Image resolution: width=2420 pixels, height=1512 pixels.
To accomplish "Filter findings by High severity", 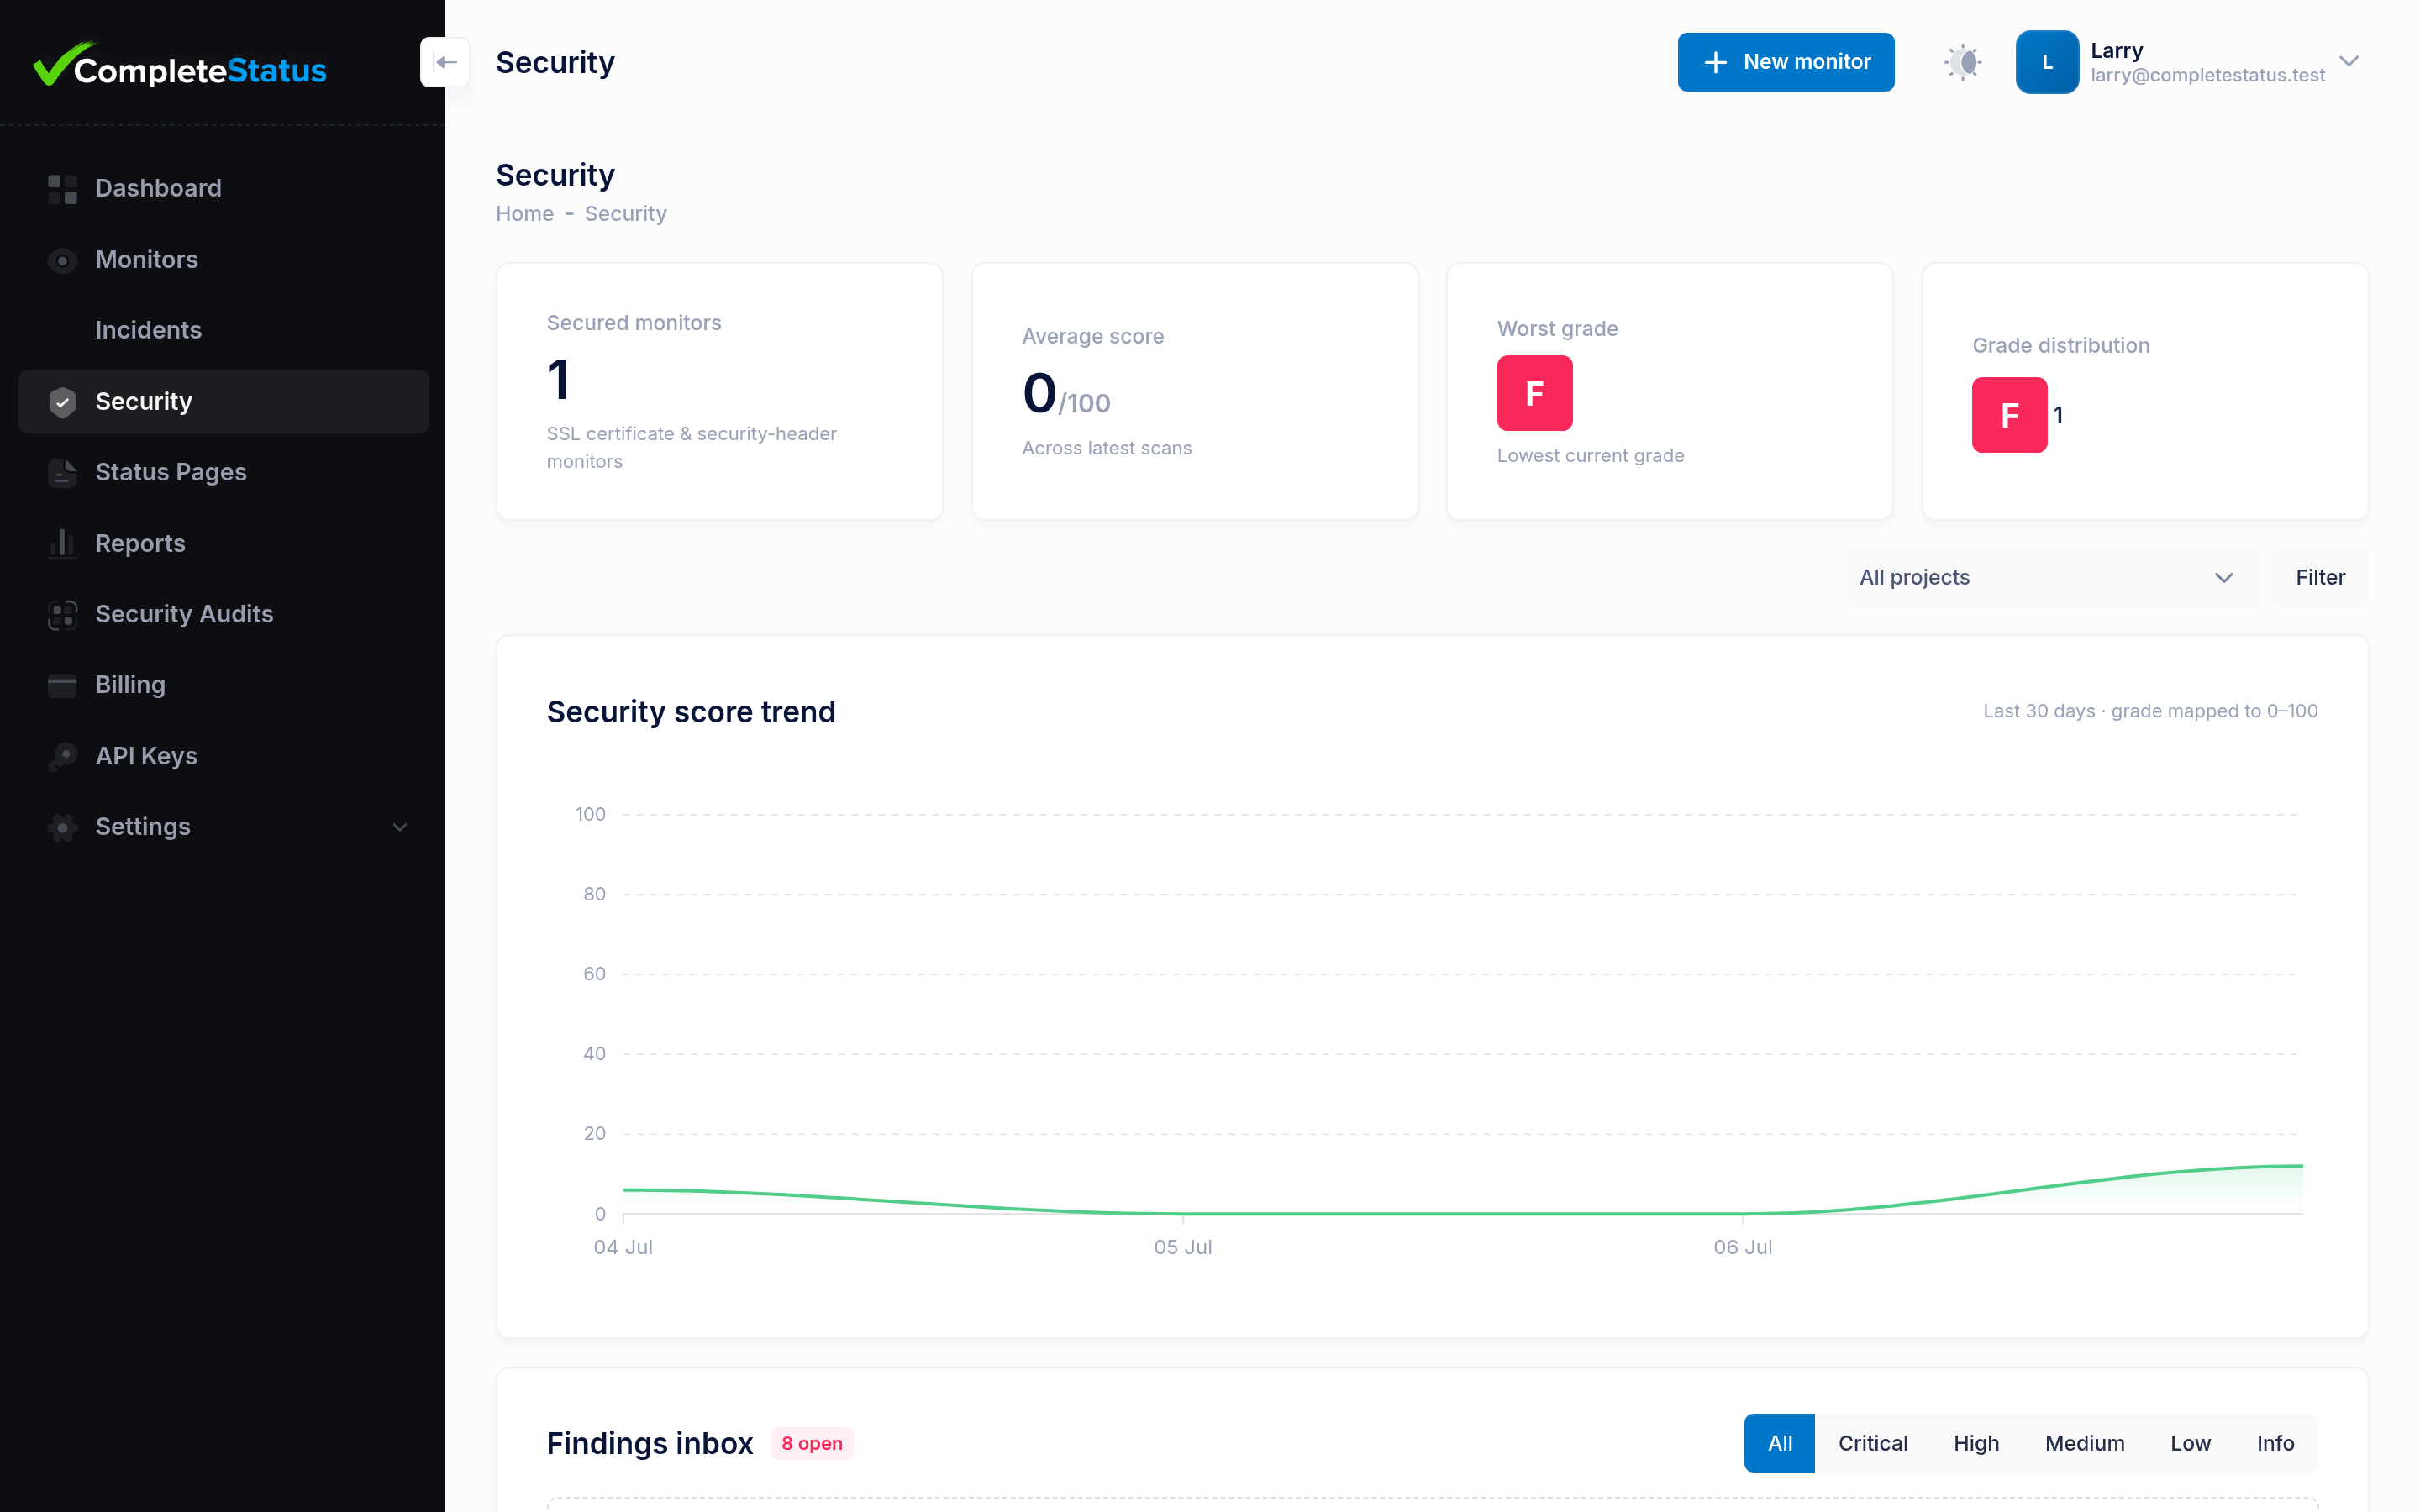I will coord(1976,1443).
